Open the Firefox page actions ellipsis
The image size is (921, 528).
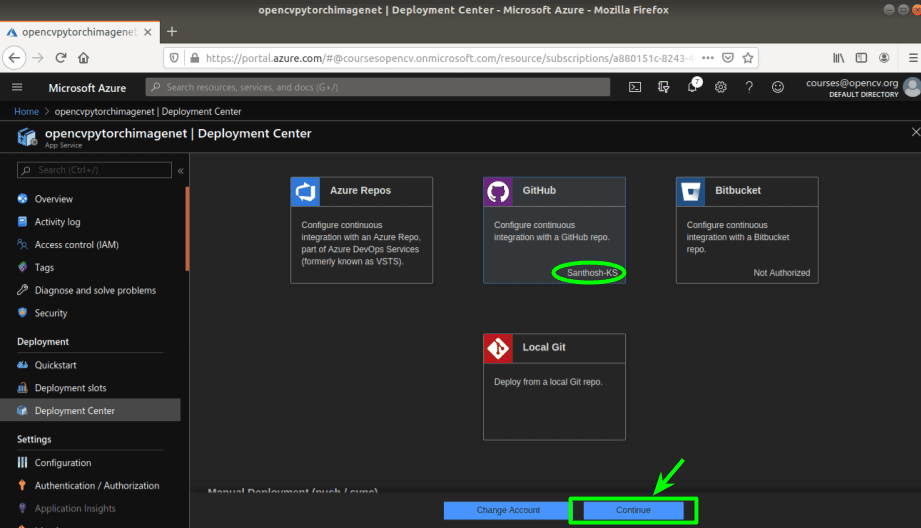click(708, 58)
